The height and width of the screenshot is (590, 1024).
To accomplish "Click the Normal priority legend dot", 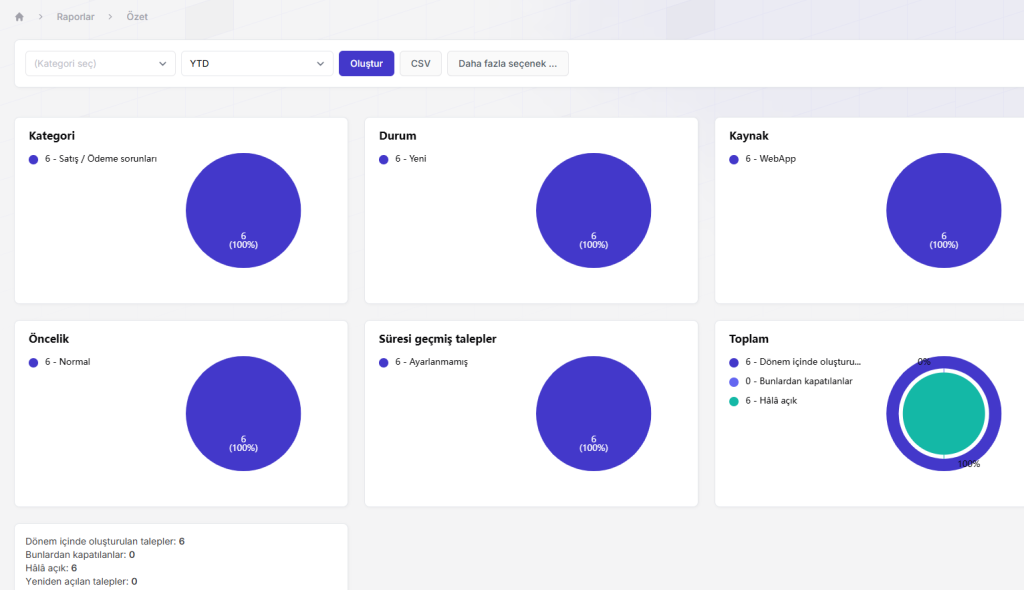I will click(x=33, y=363).
